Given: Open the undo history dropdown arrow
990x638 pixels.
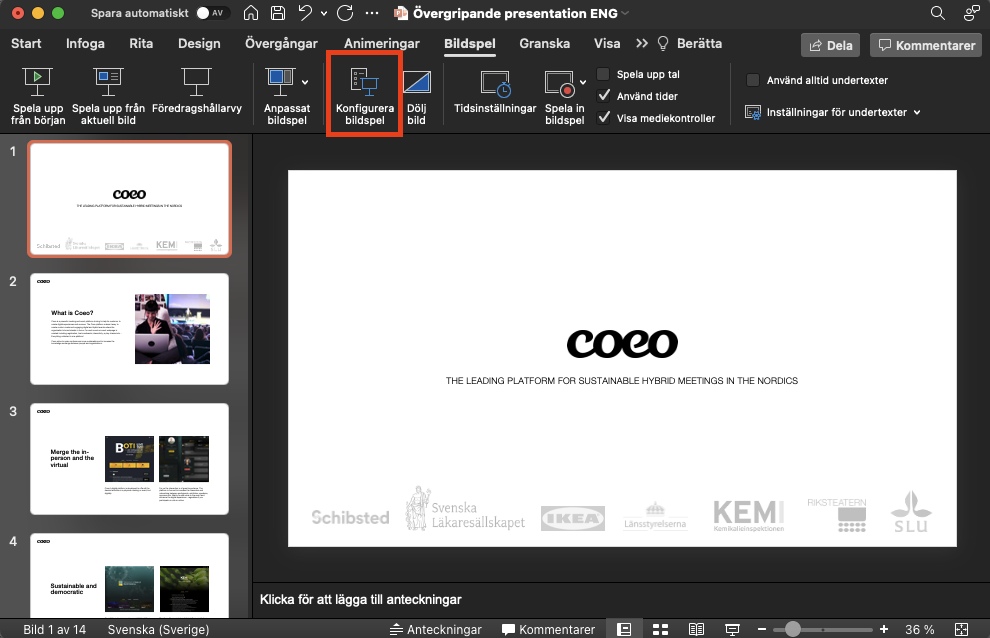Looking at the screenshot, I should click(324, 13).
